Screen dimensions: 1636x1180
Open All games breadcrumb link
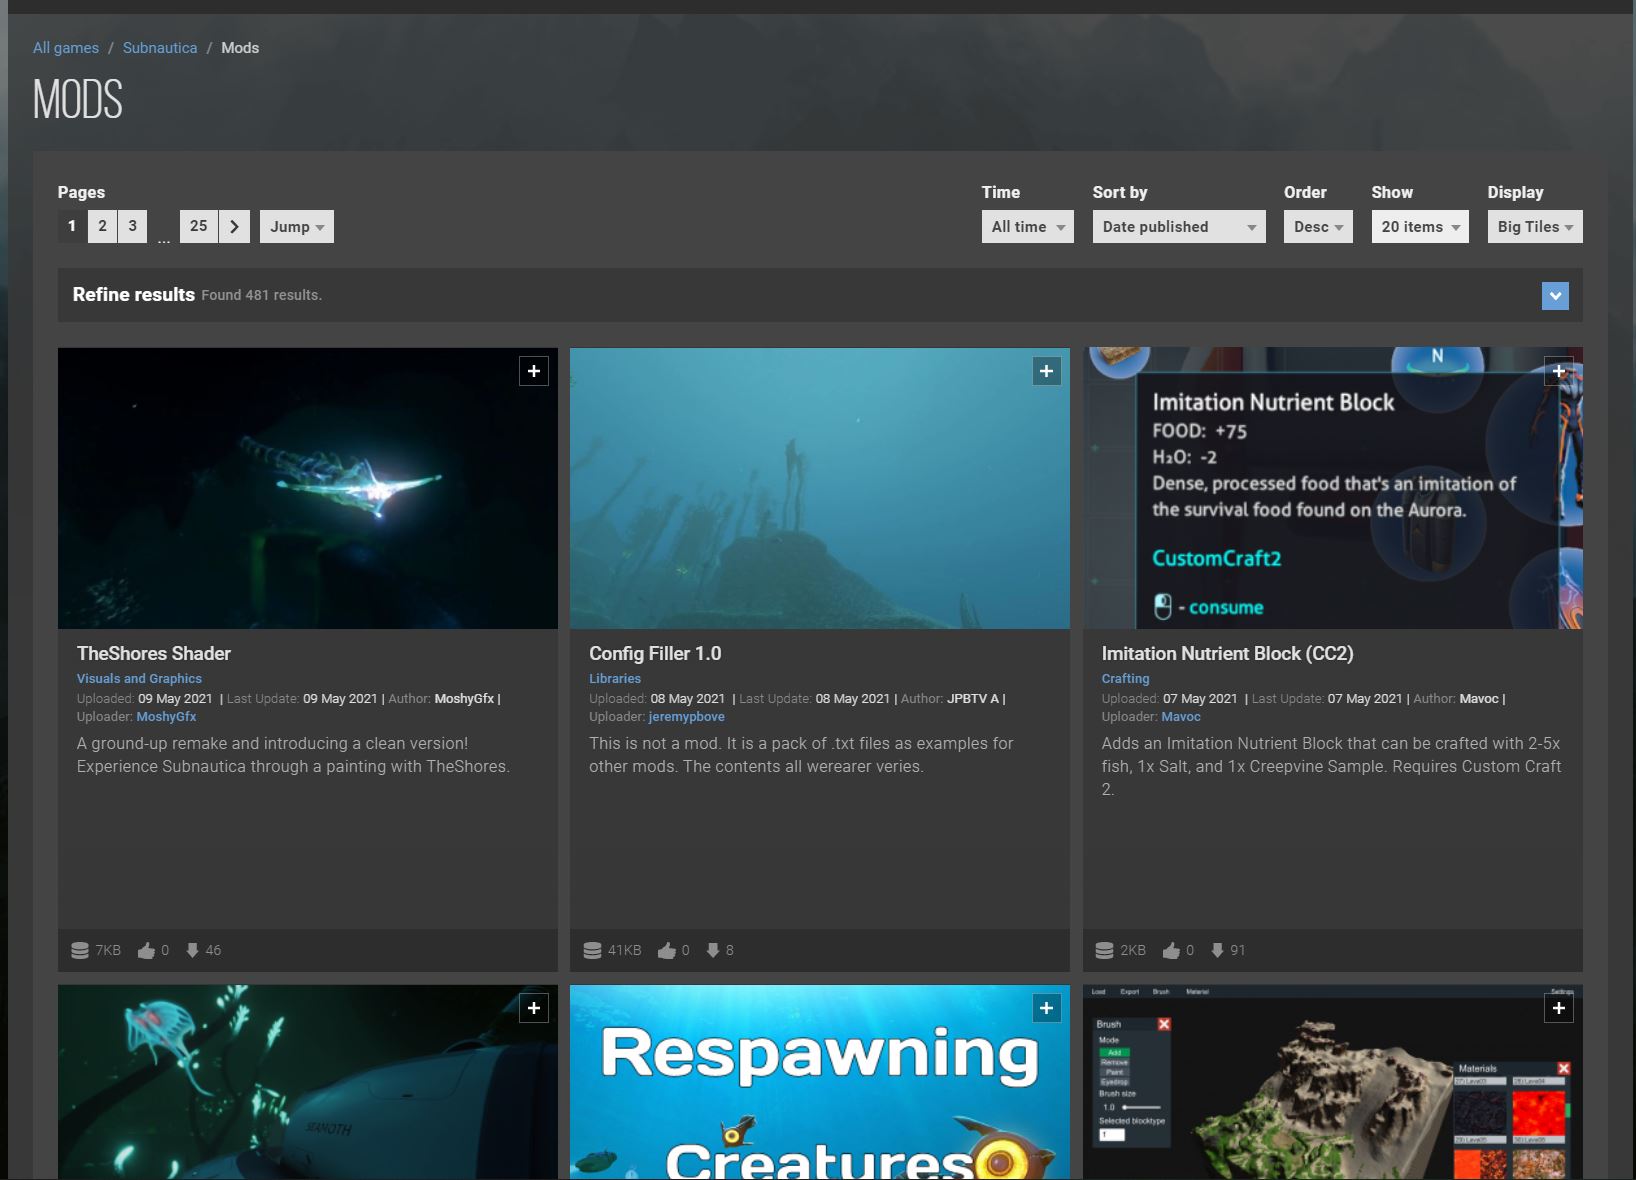point(66,48)
